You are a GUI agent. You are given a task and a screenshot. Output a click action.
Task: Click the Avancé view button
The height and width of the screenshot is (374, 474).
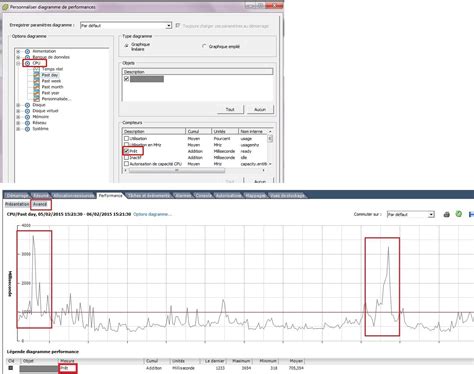[x=40, y=204]
